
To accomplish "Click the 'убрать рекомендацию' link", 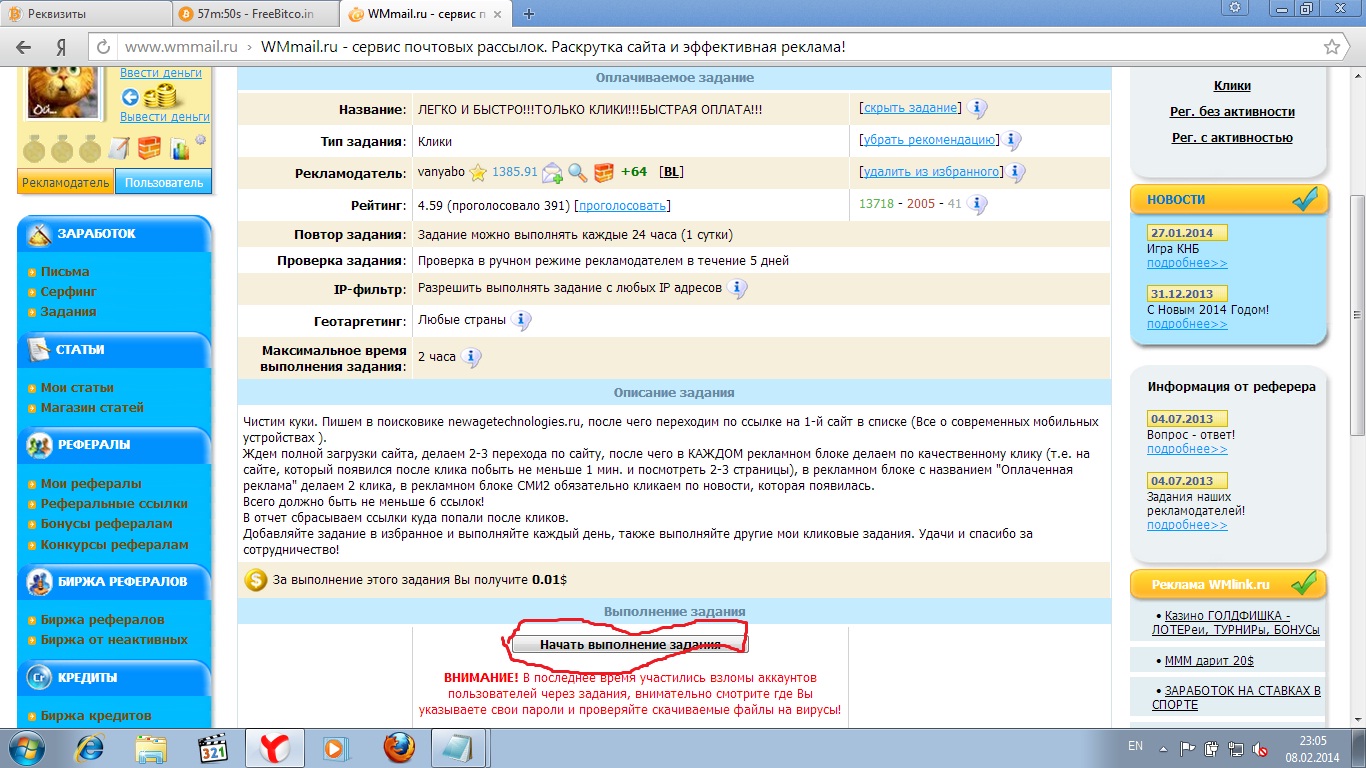I will pos(929,140).
